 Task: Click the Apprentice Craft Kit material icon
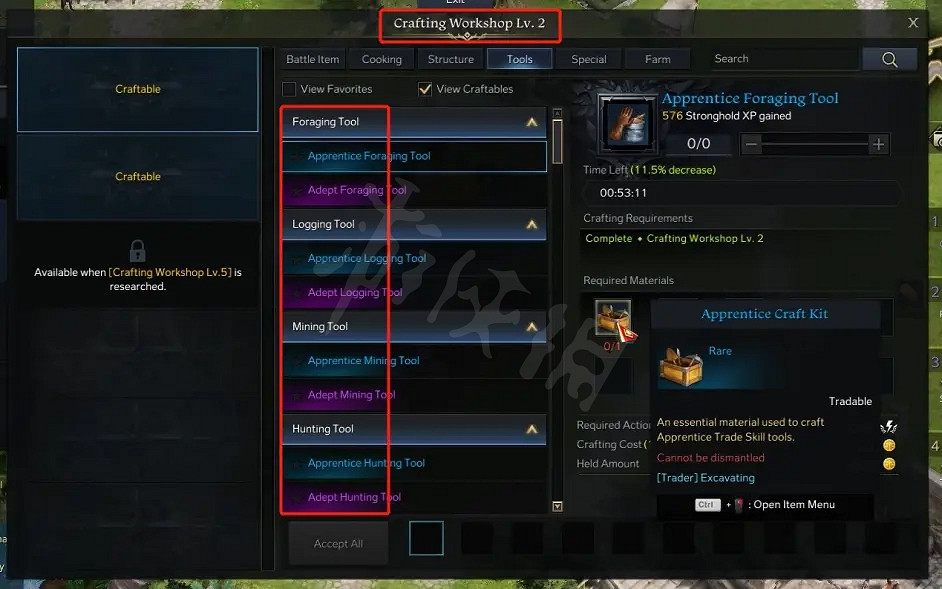point(613,317)
